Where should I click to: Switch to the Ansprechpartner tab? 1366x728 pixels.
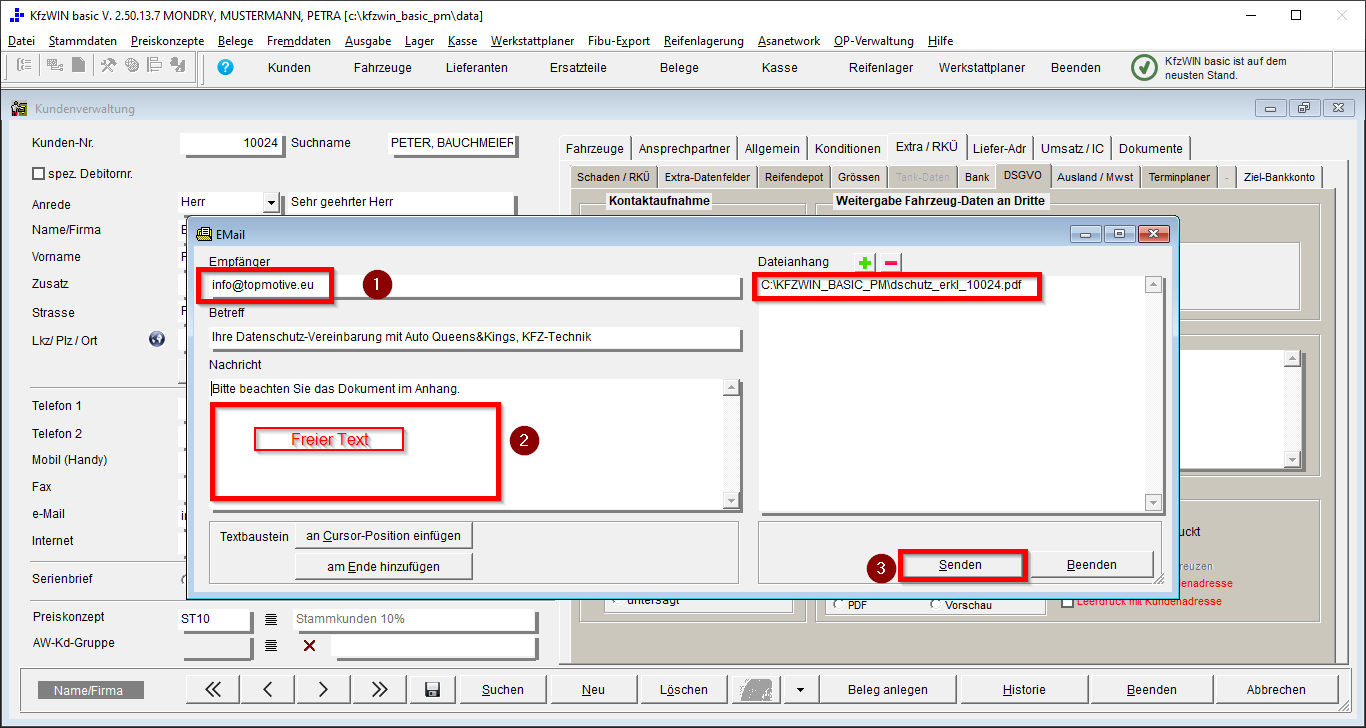[x=684, y=148]
